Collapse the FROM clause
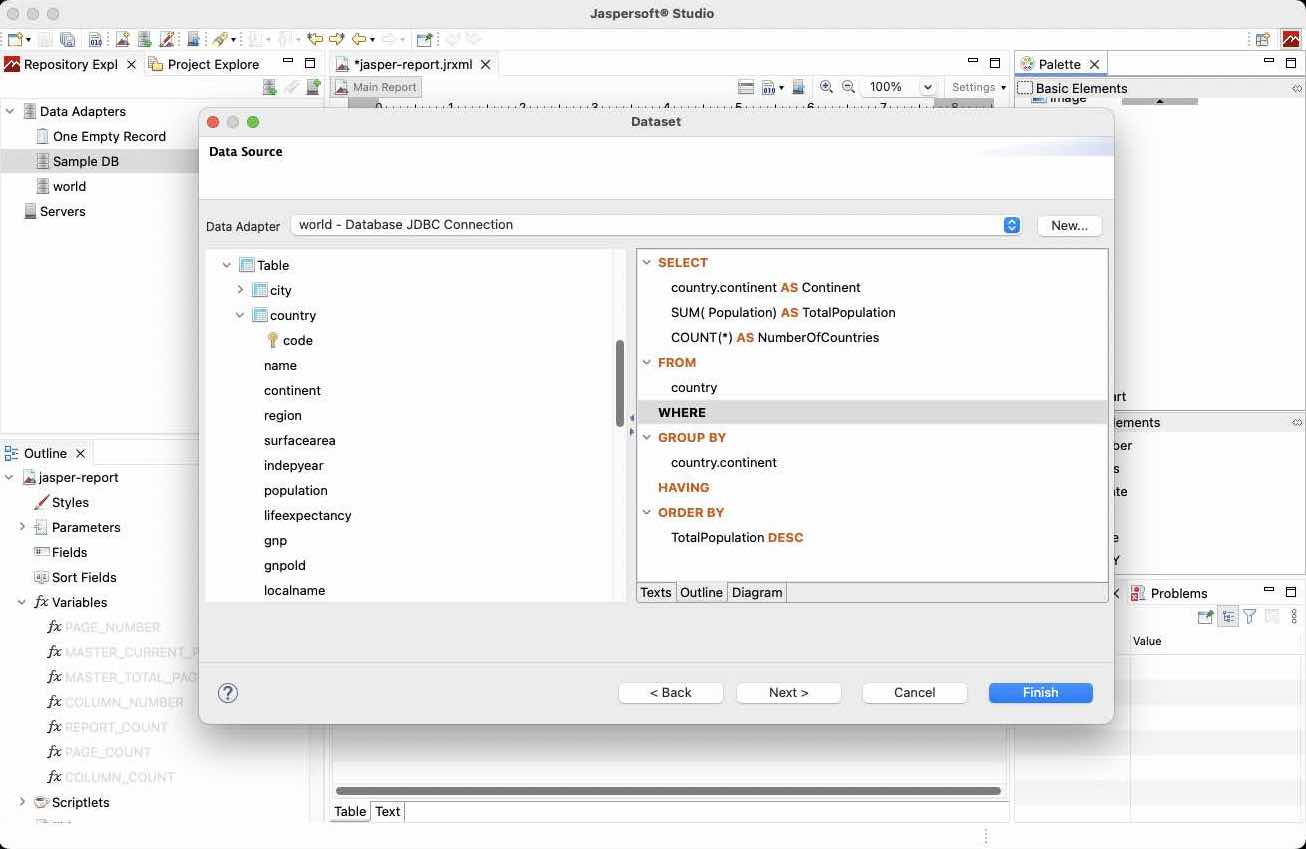Image resolution: width=1306 pixels, height=849 pixels. coord(647,362)
